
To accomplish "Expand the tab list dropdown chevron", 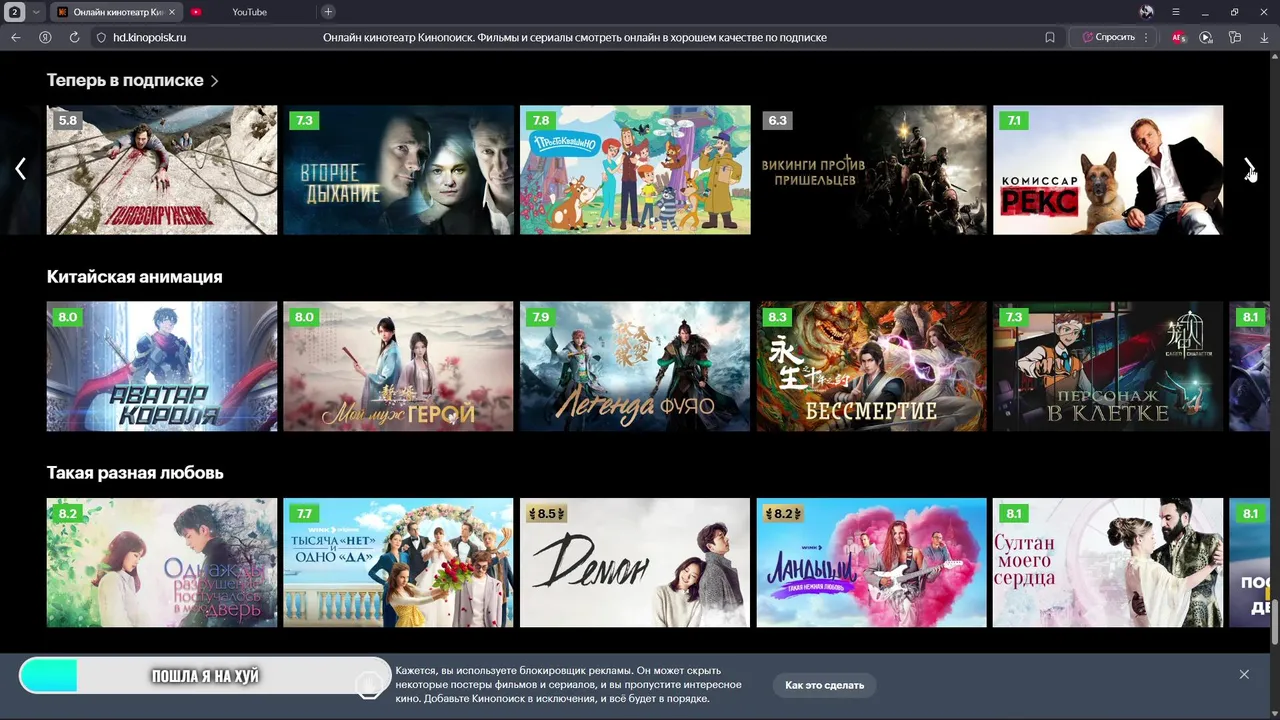I will [37, 12].
